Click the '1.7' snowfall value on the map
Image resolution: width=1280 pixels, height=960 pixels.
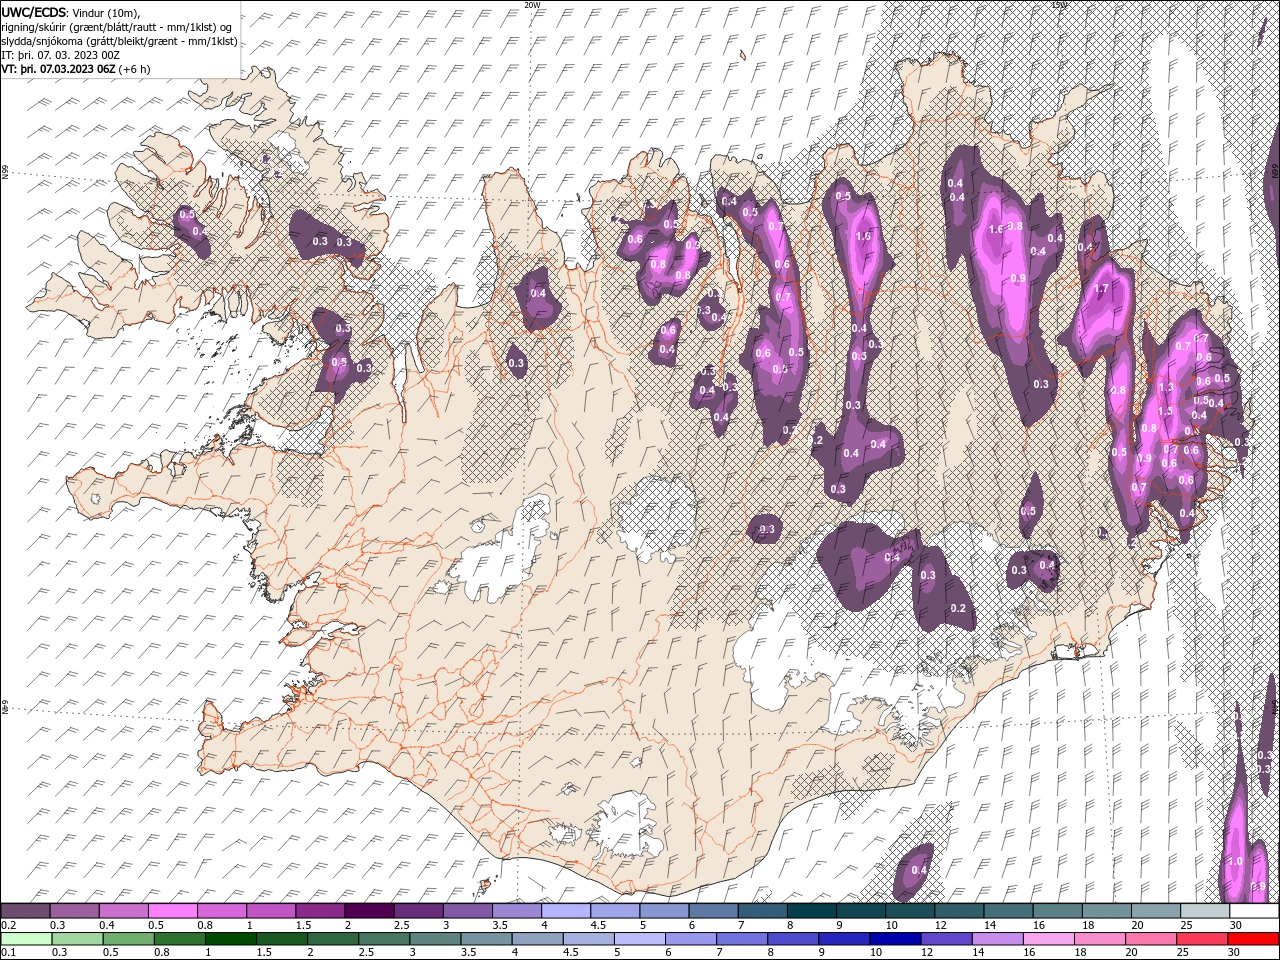coord(1101,289)
